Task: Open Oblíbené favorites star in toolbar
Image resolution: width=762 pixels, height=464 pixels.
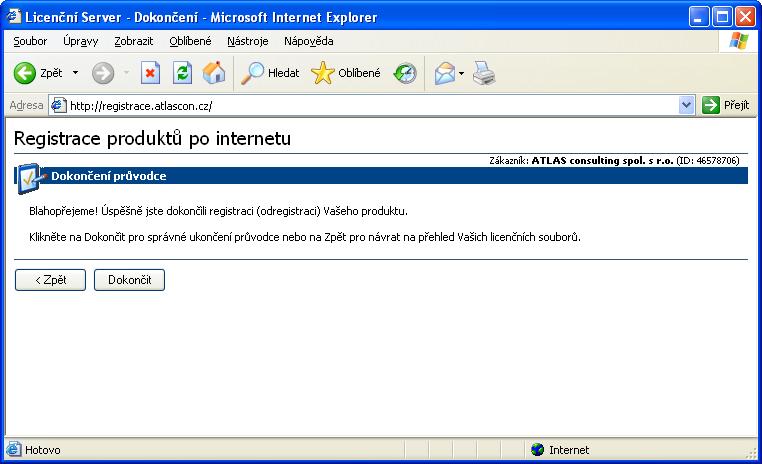Action: point(346,73)
